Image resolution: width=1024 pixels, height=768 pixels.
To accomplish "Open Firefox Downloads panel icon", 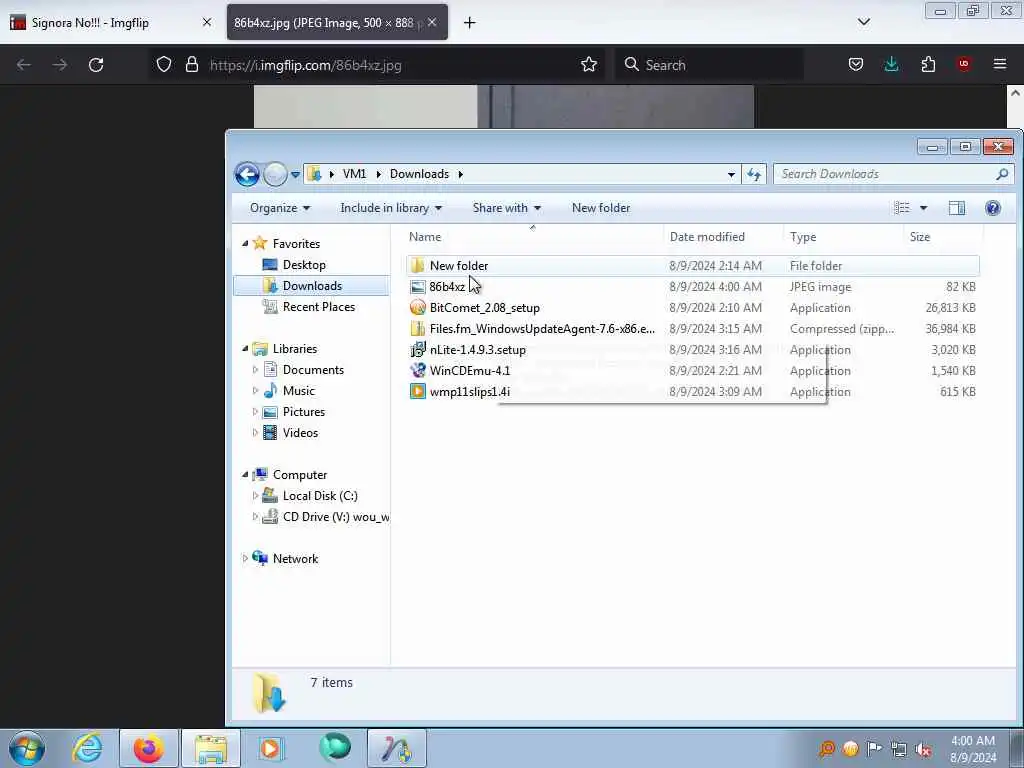I will (x=891, y=64).
